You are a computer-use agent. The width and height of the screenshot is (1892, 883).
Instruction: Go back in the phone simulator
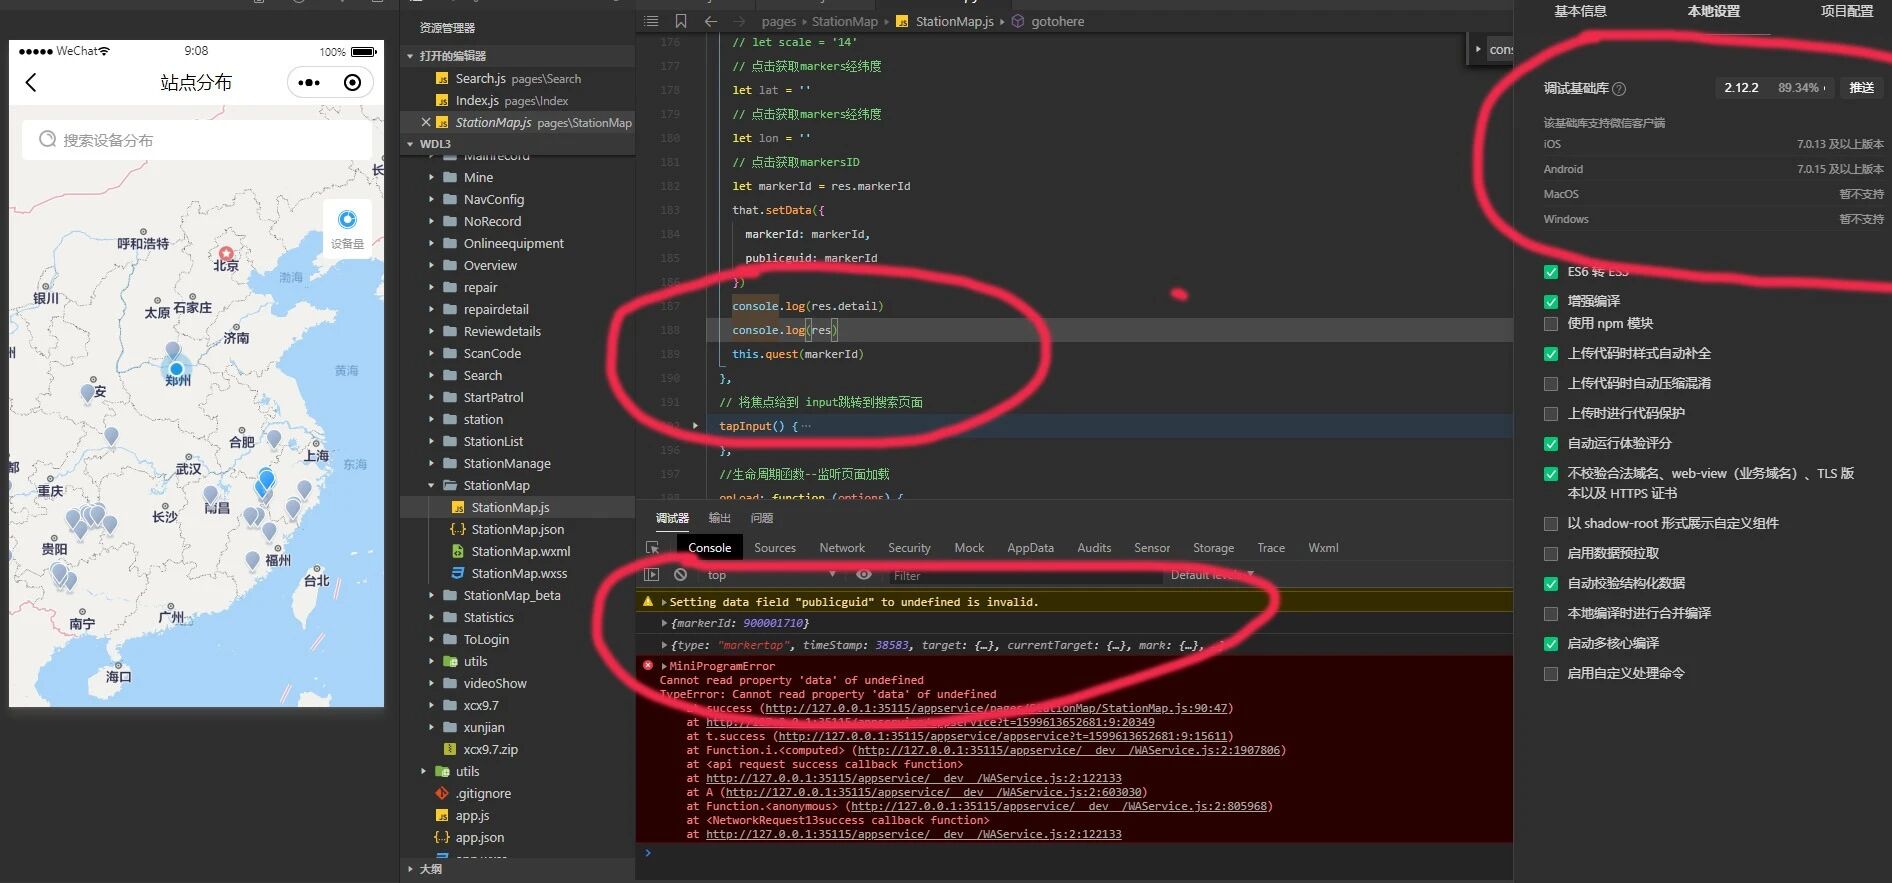pyautogui.click(x=31, y=83)
